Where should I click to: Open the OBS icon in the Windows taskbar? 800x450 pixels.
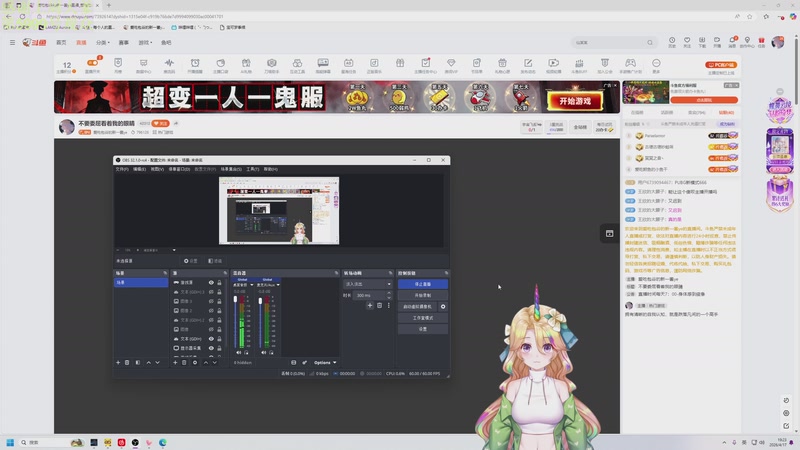[x=135, y=443]
